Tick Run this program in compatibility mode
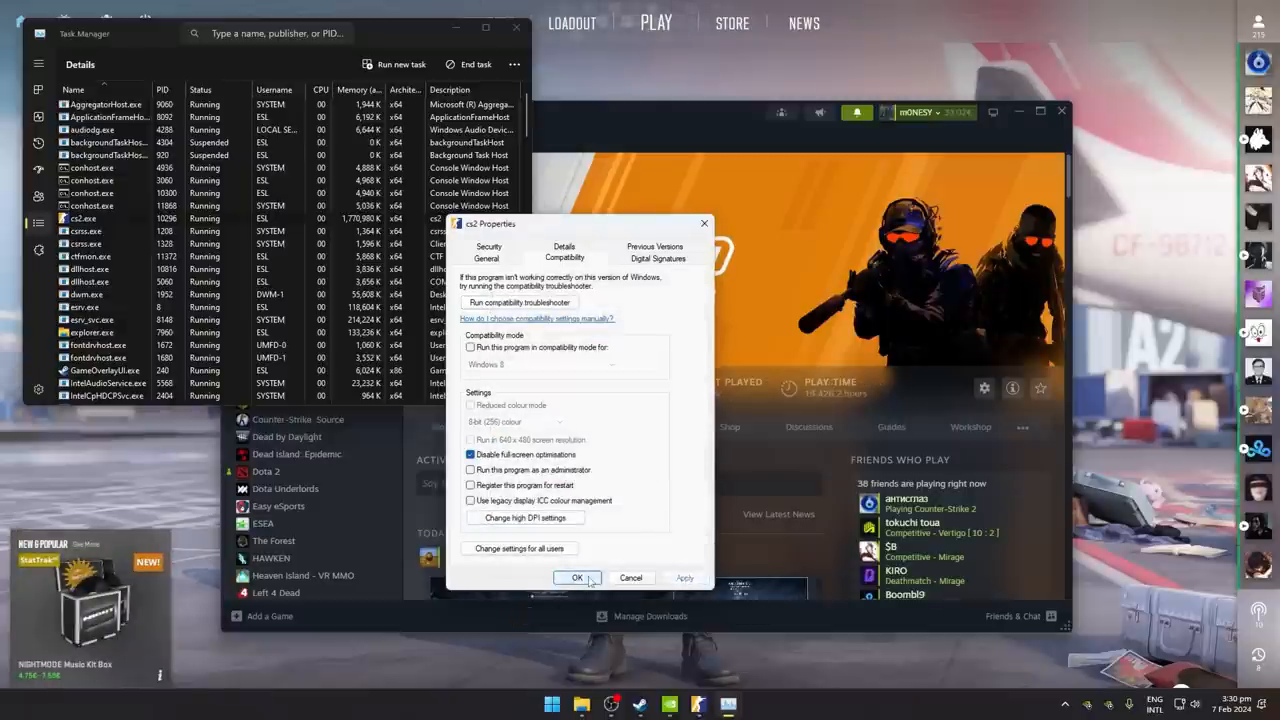1280x720 pixels. [471, 347]
